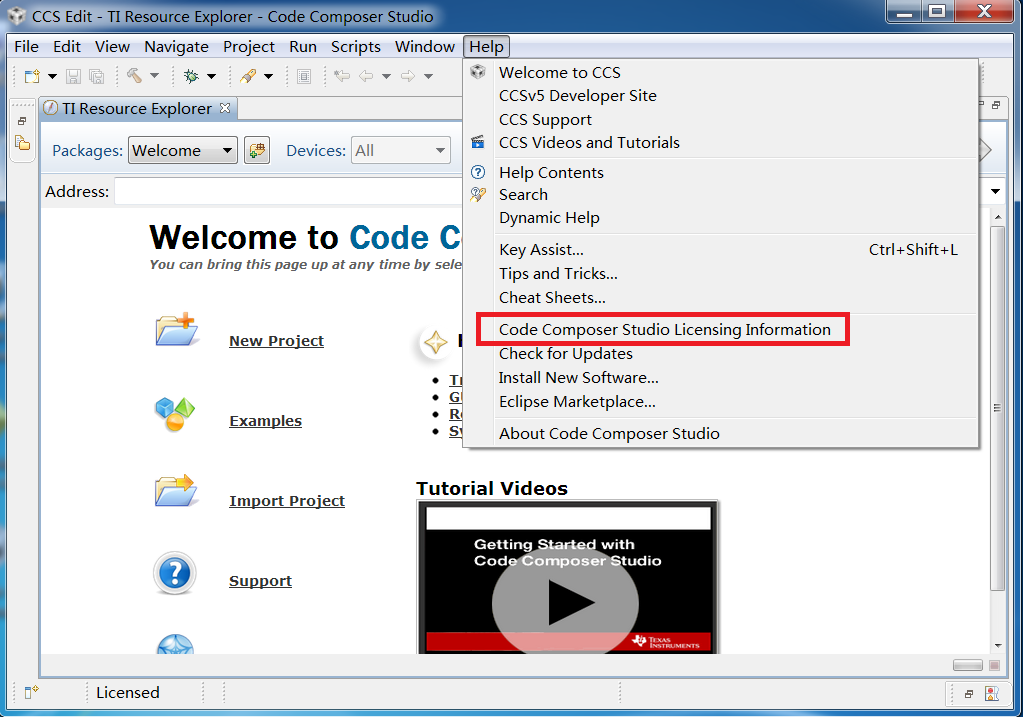Select Cheat Sheets... menu item
The width and height of the screenshot is (1023, 717).
(721, 298)
